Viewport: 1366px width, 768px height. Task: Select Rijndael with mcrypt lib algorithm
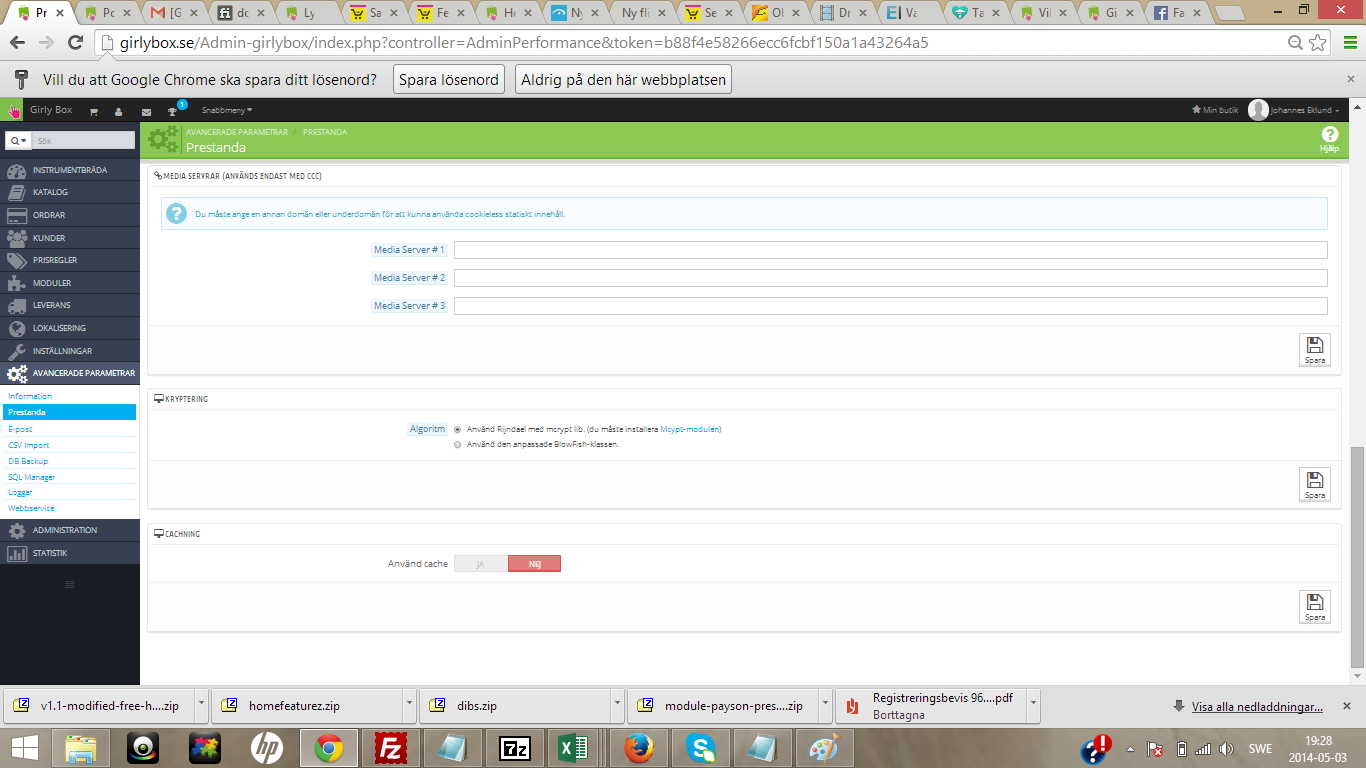click(458, 429)
